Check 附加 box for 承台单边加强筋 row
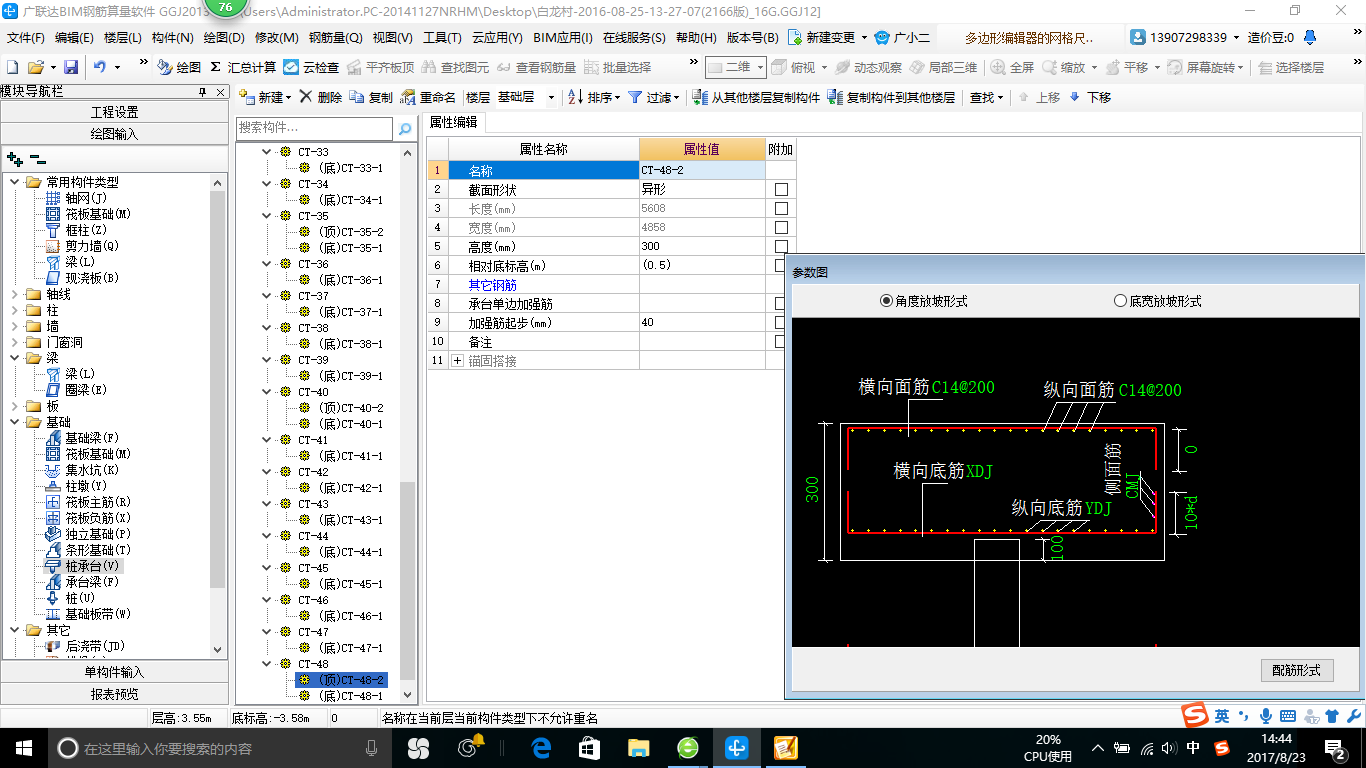The height and width of the screenshot is (768, 1366). tap(781, 303)
